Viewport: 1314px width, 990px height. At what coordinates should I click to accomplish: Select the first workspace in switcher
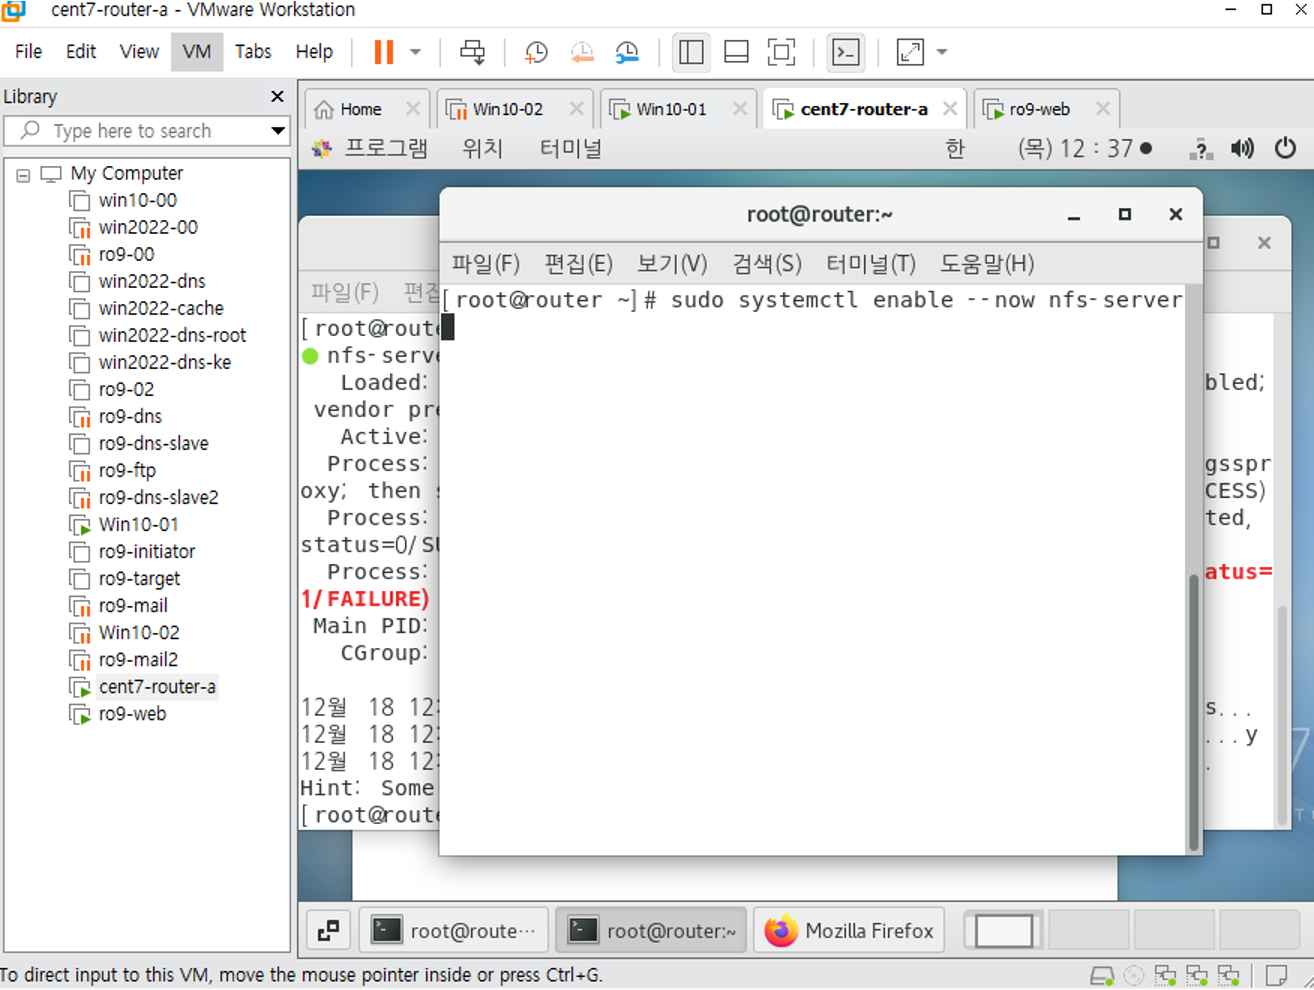tap(1004, 931)
